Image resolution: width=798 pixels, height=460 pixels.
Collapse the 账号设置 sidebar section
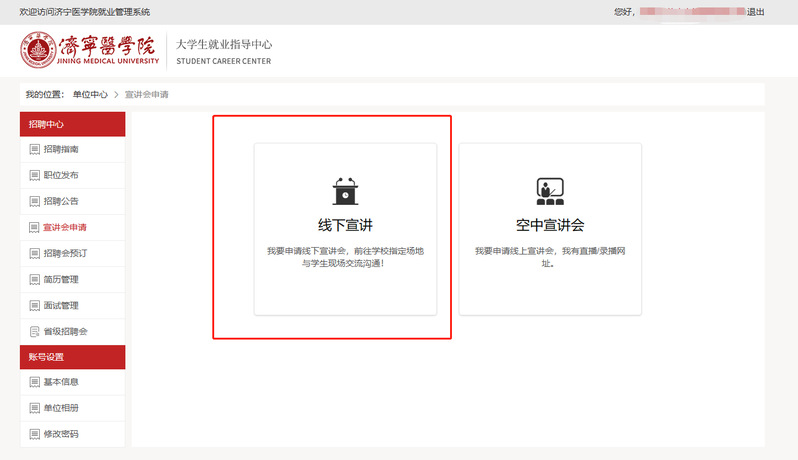pyautogui.click(x=72, y=357)
